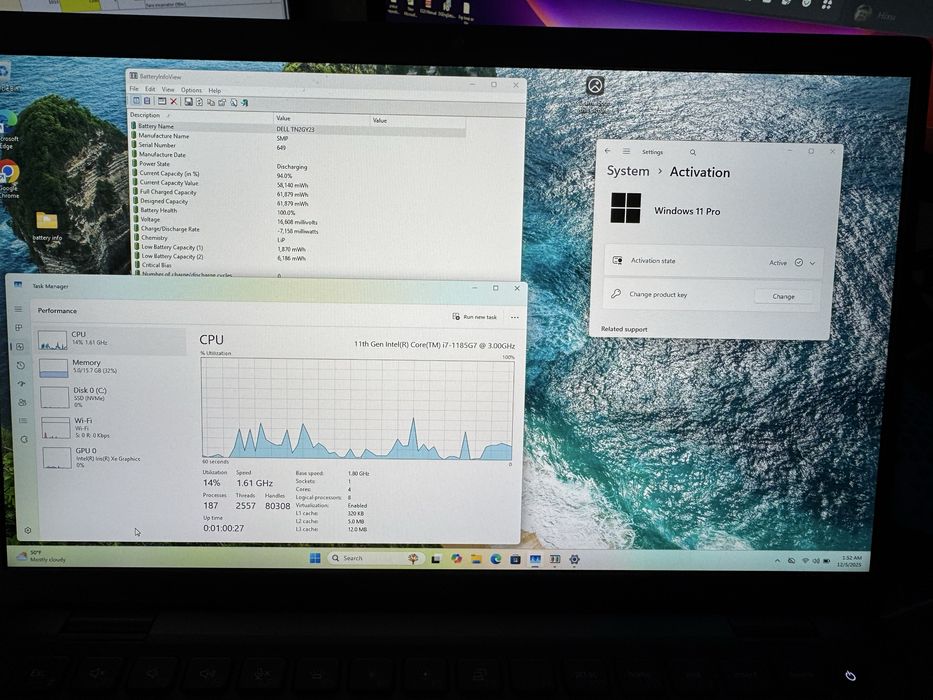
Task: Click the Find icon in BatteryInfoView toolbar
Action: tap(233, 102)
